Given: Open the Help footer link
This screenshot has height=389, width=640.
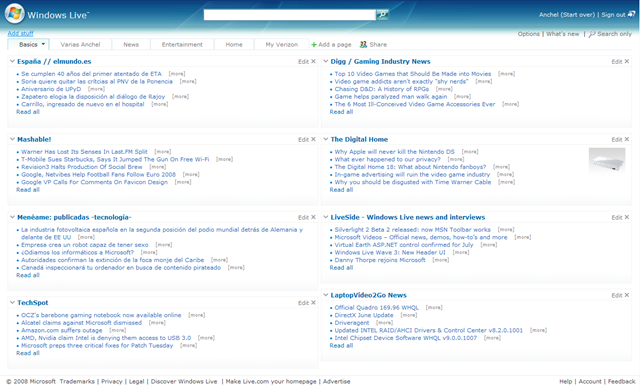Looking at the screenshot, I should click(x=565, y=382).
